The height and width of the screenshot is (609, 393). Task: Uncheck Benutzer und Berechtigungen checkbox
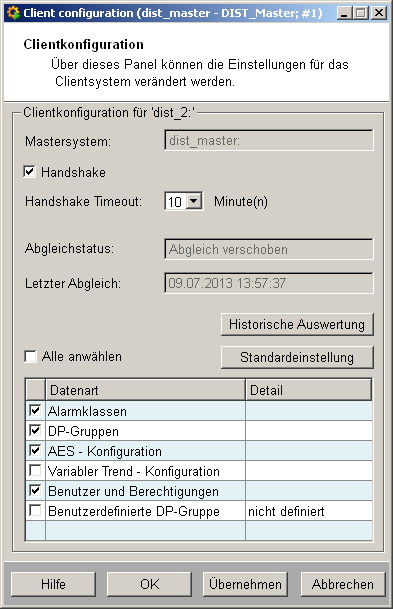click(x=35, y=491)
